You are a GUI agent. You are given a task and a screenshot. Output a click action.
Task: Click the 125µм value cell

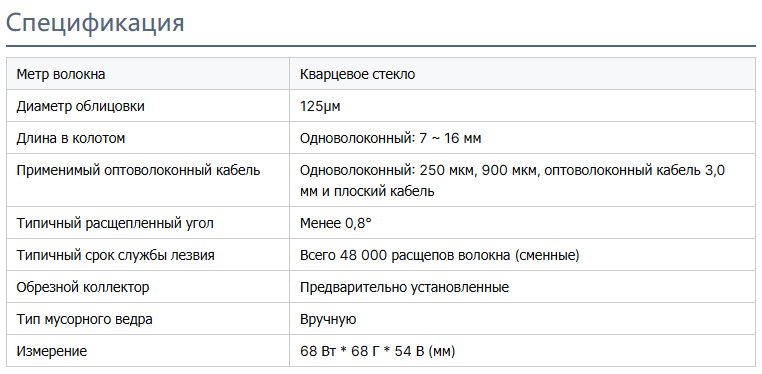coord(522,106)
